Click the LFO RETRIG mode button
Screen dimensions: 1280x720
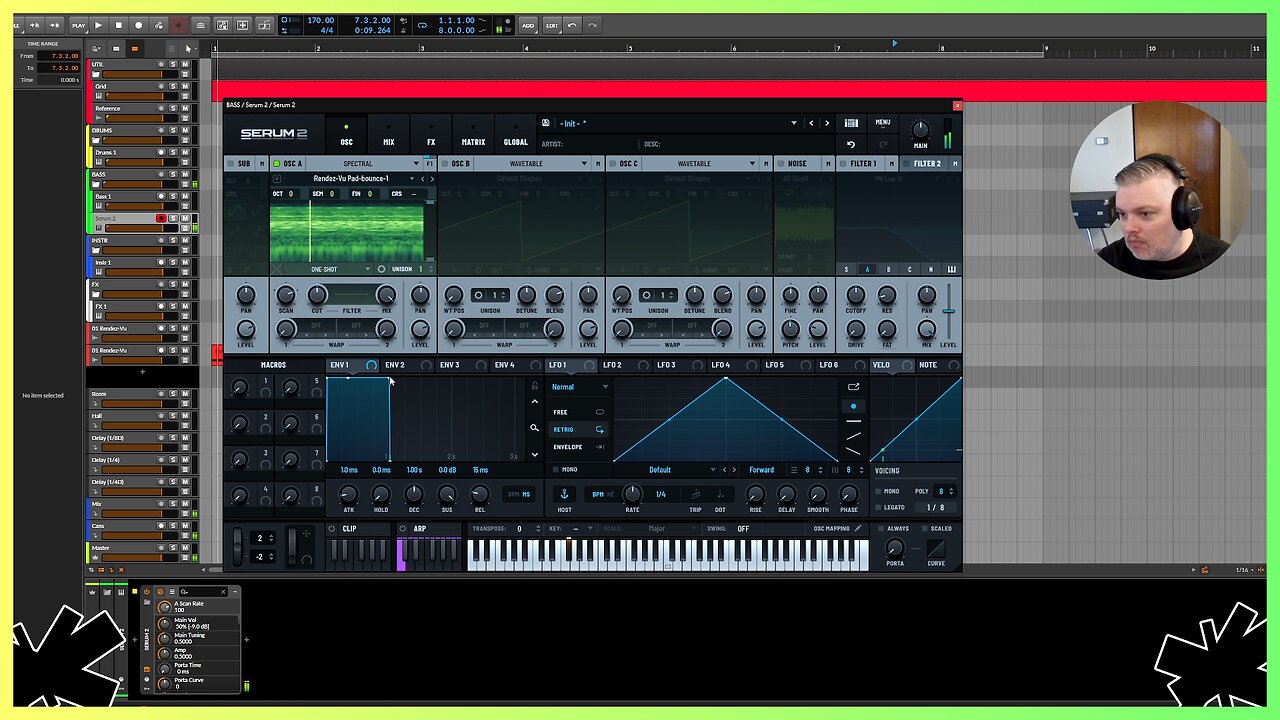coord(579,429)
